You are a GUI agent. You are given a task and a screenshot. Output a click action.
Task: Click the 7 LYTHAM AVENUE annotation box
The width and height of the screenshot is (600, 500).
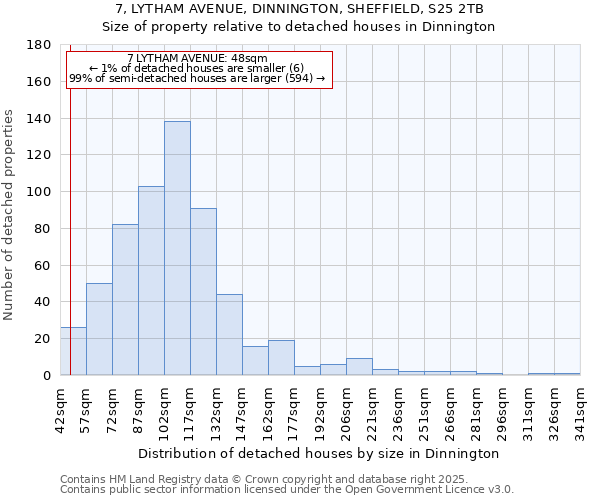pyautogui.click(x=198, y=68)
